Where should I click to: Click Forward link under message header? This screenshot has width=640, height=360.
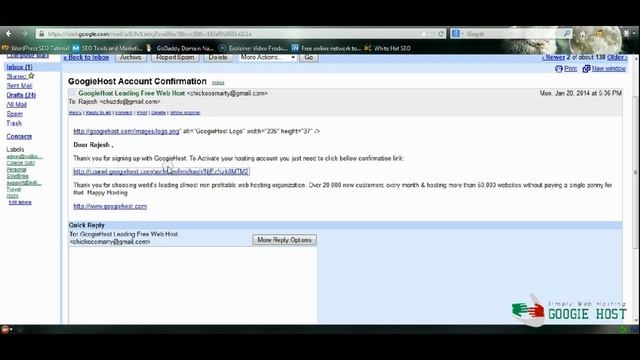124,113
